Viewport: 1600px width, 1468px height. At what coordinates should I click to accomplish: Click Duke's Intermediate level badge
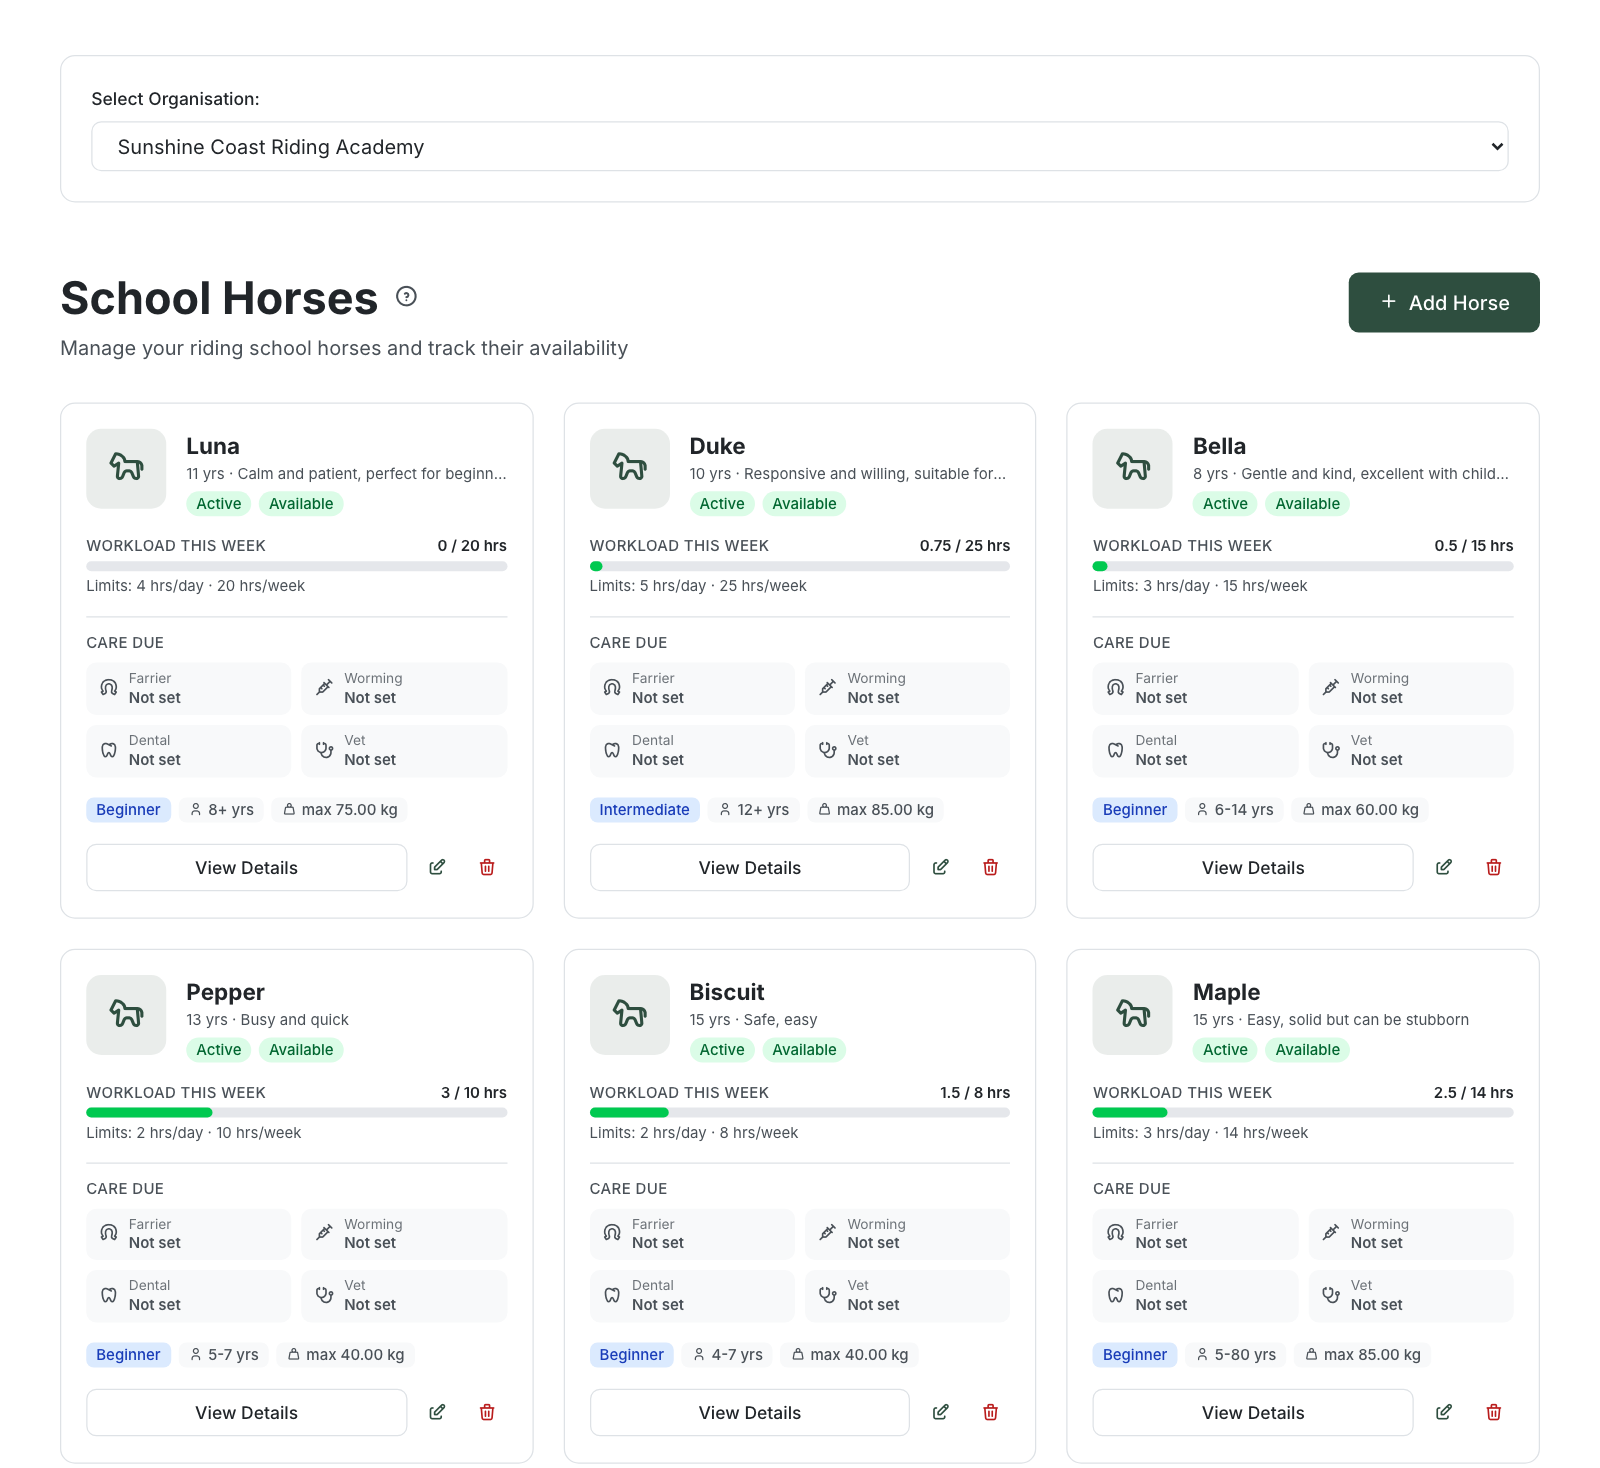644,809
